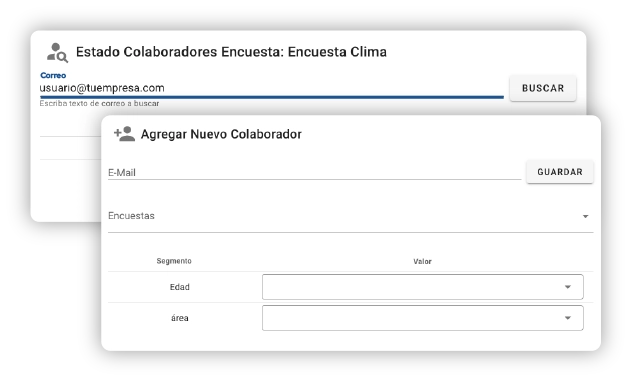Click the 'Correo' field label
The image size is (631, 381).
pos(53,75)
